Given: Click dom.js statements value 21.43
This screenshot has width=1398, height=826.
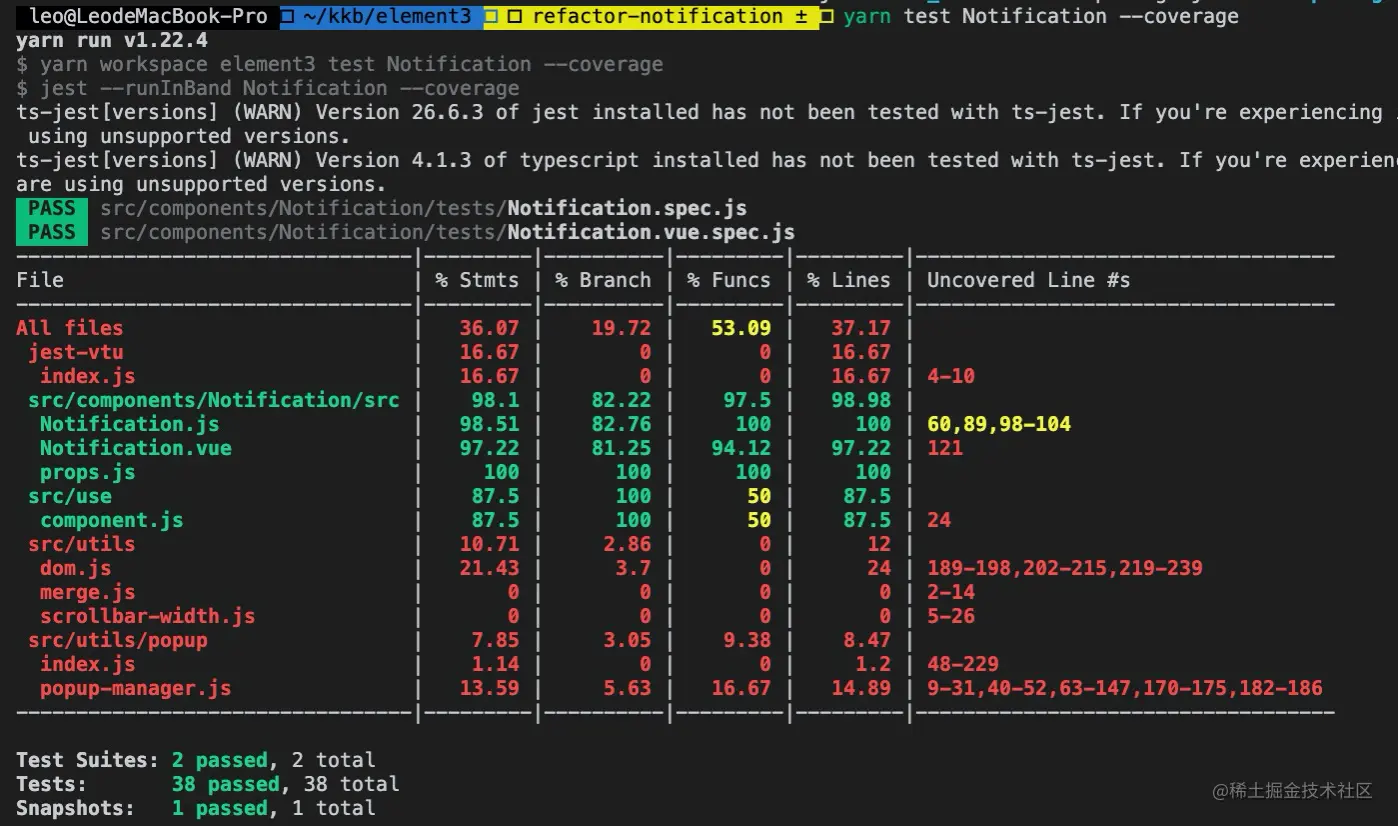Looking at the screenshot, I should (x=489, y=568).
